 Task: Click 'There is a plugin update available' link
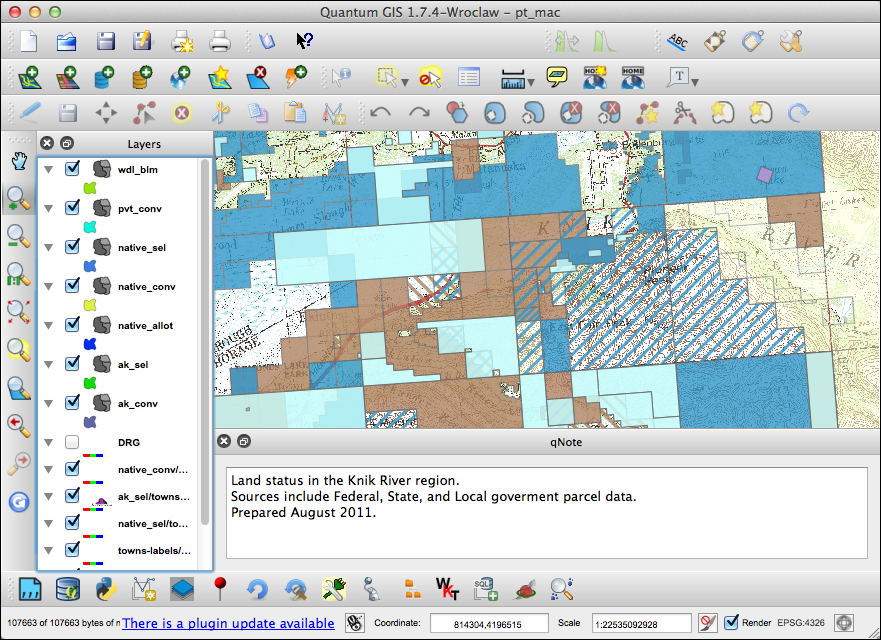click(228, 623)
